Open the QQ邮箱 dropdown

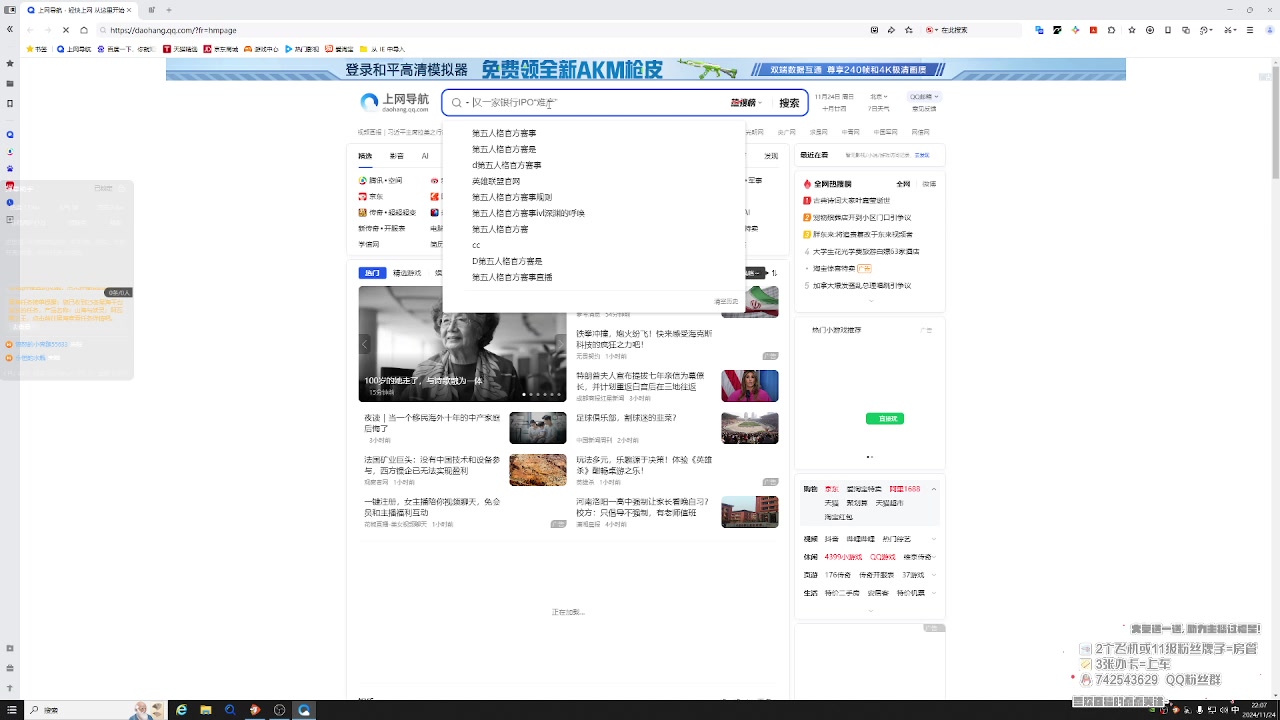(925, 96)
